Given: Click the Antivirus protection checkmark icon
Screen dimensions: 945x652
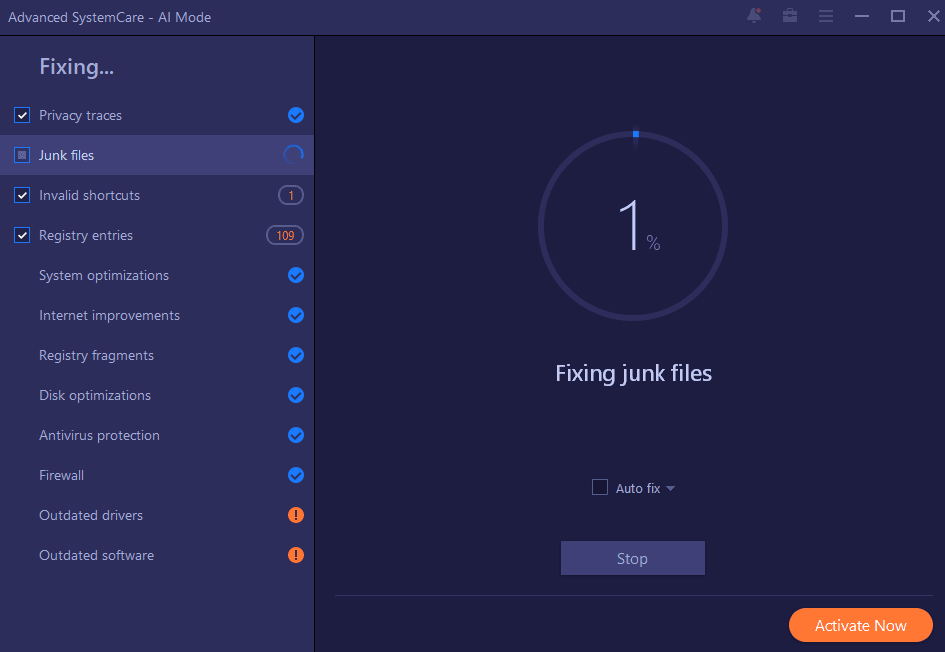Looking at the screenshot, I should [296, 435].
